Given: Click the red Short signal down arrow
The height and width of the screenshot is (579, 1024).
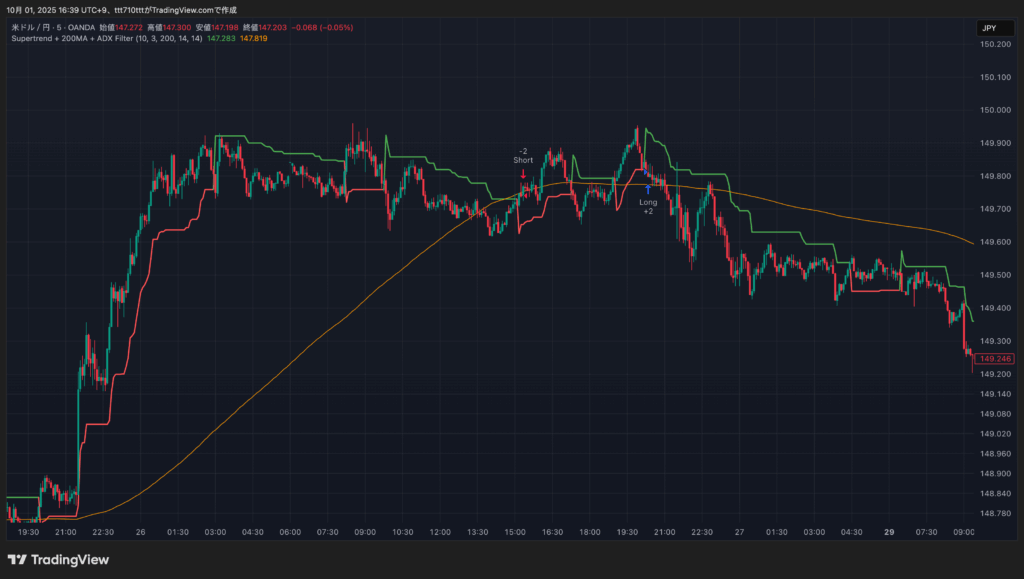Looking at the screenshot, I should (x=523, y=174).
